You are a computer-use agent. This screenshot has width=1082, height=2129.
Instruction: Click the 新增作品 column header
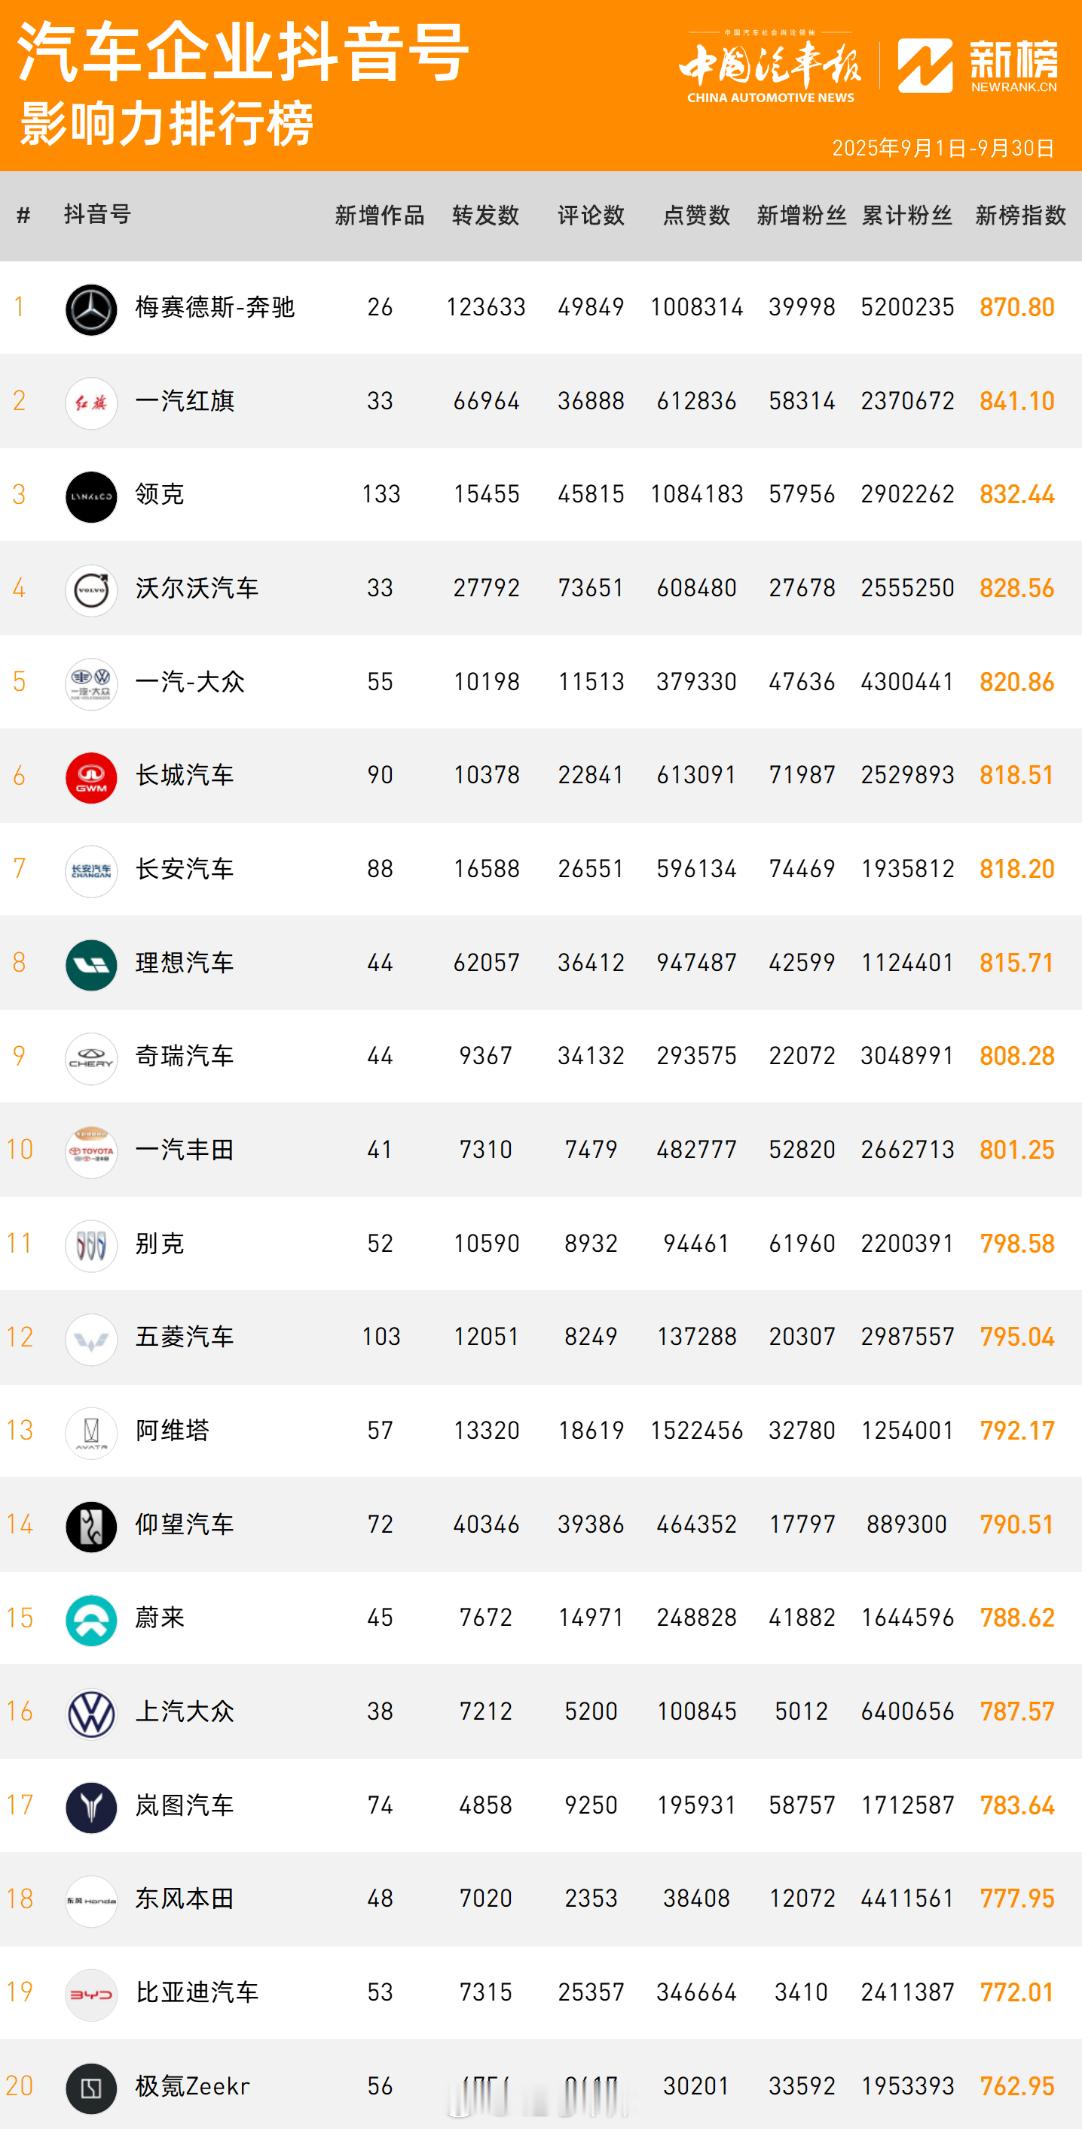379,215
